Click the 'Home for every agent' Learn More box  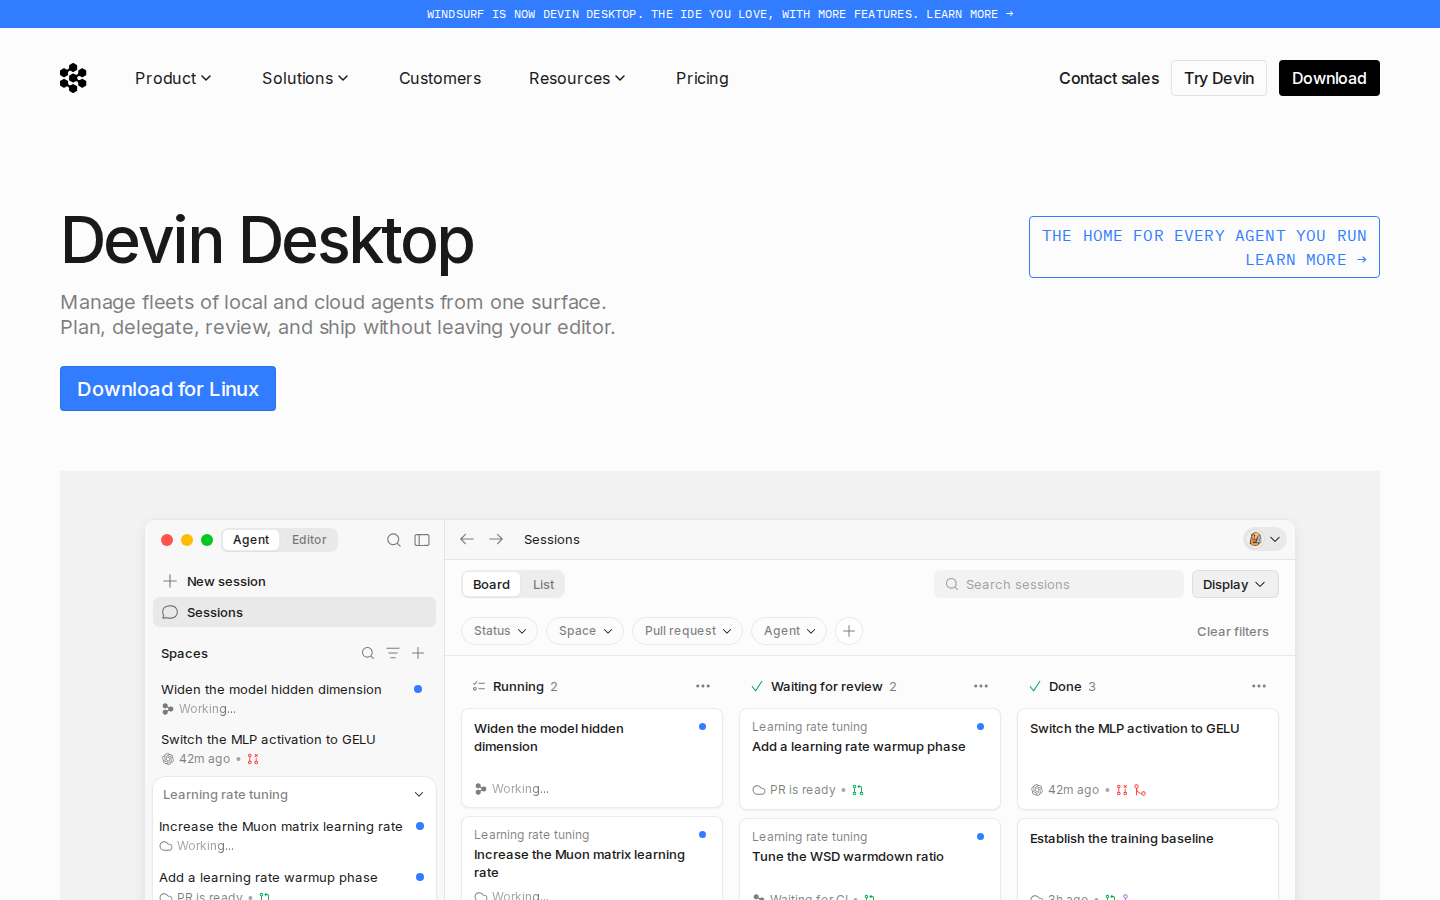(1204, 247)
